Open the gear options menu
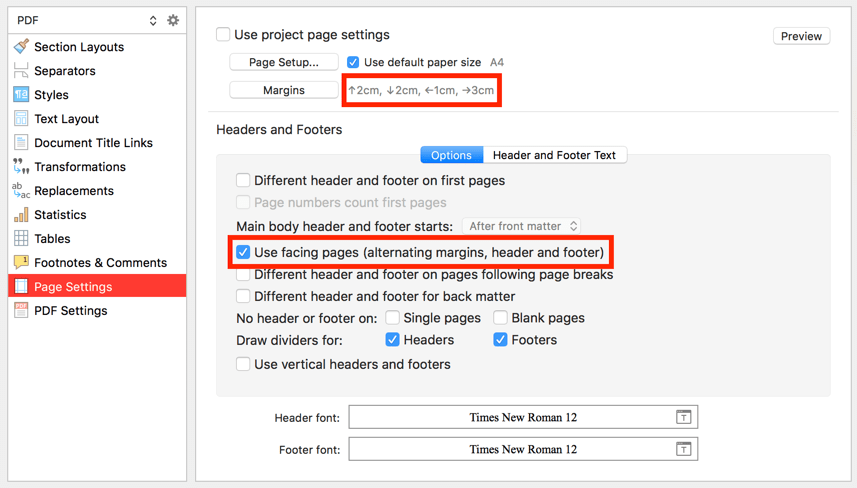 click(x=173, y=20)
